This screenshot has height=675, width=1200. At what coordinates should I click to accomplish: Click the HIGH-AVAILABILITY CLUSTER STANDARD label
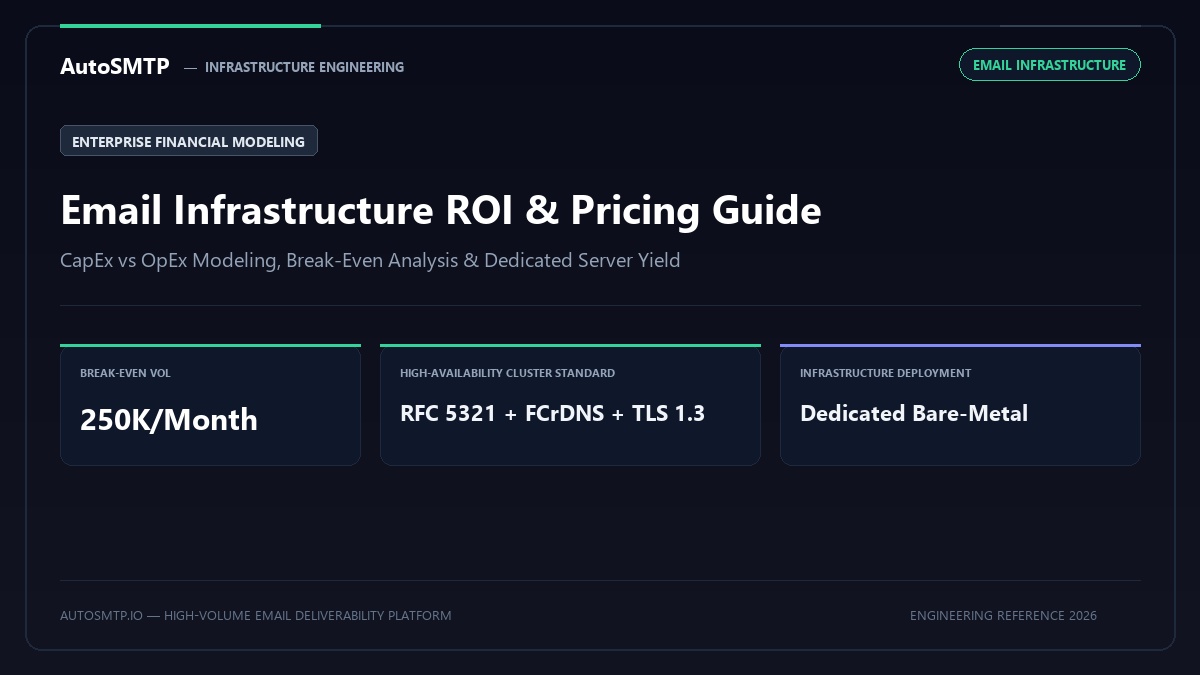[x=507, y=373]
